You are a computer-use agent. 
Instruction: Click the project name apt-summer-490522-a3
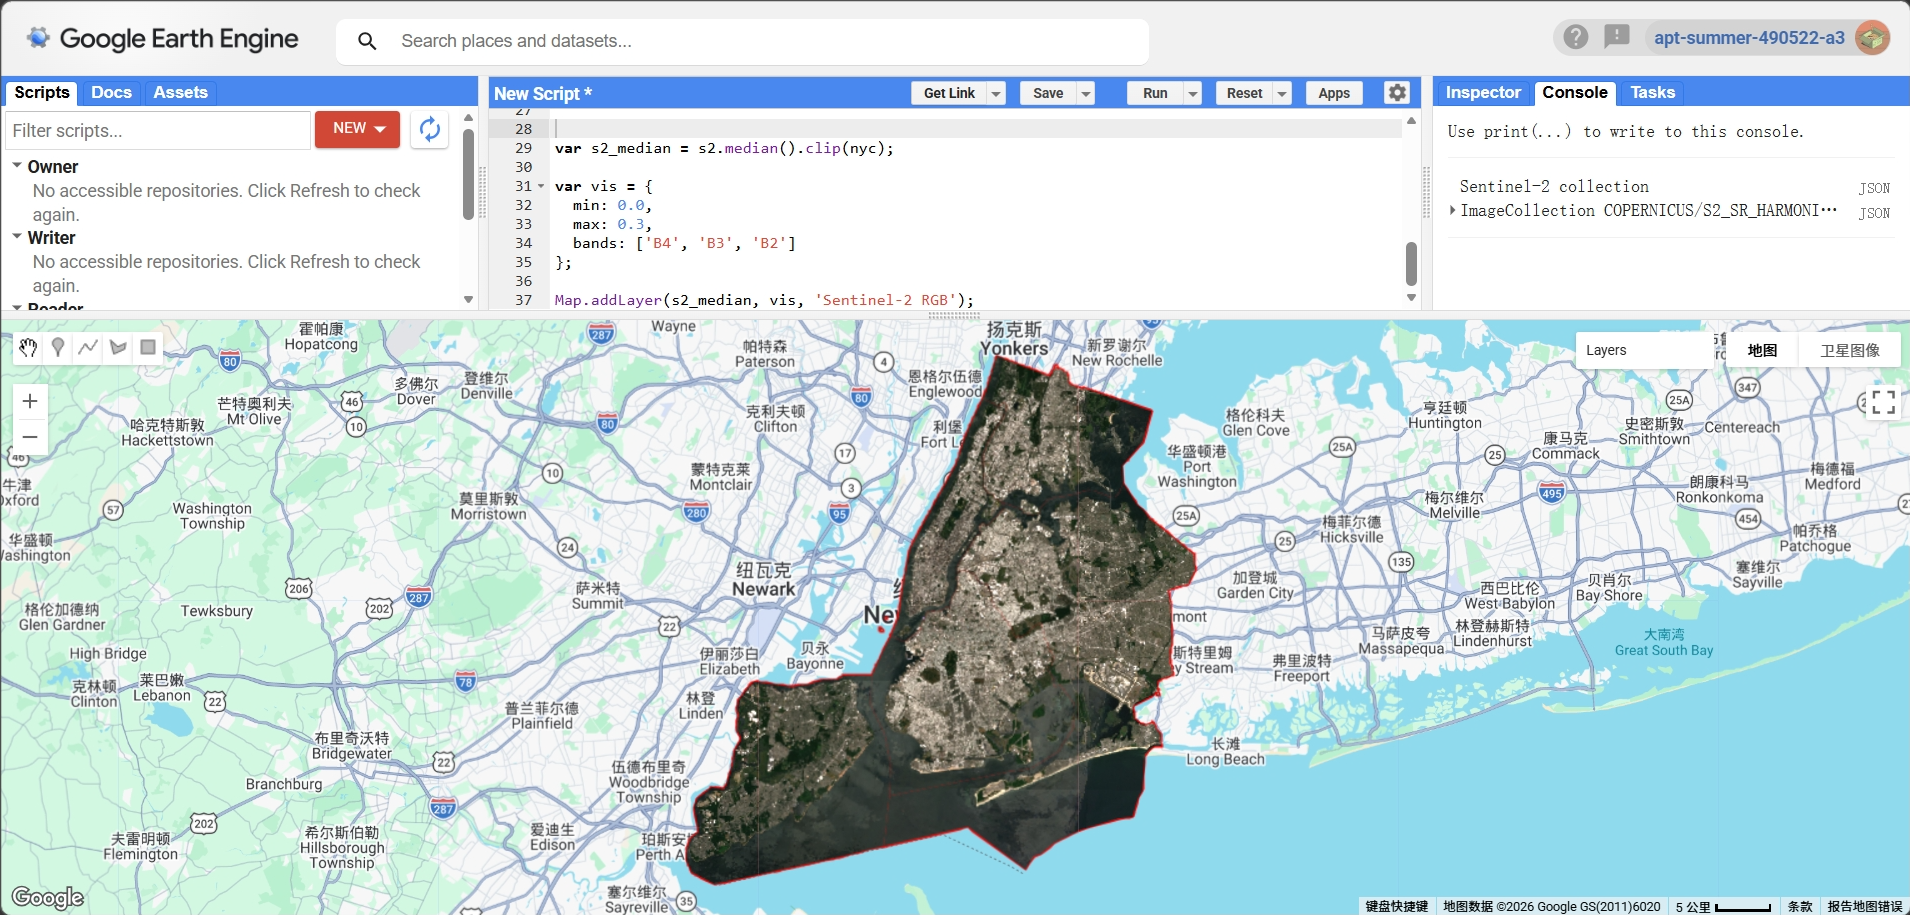pyautogui.click(x=1749, y=38)
